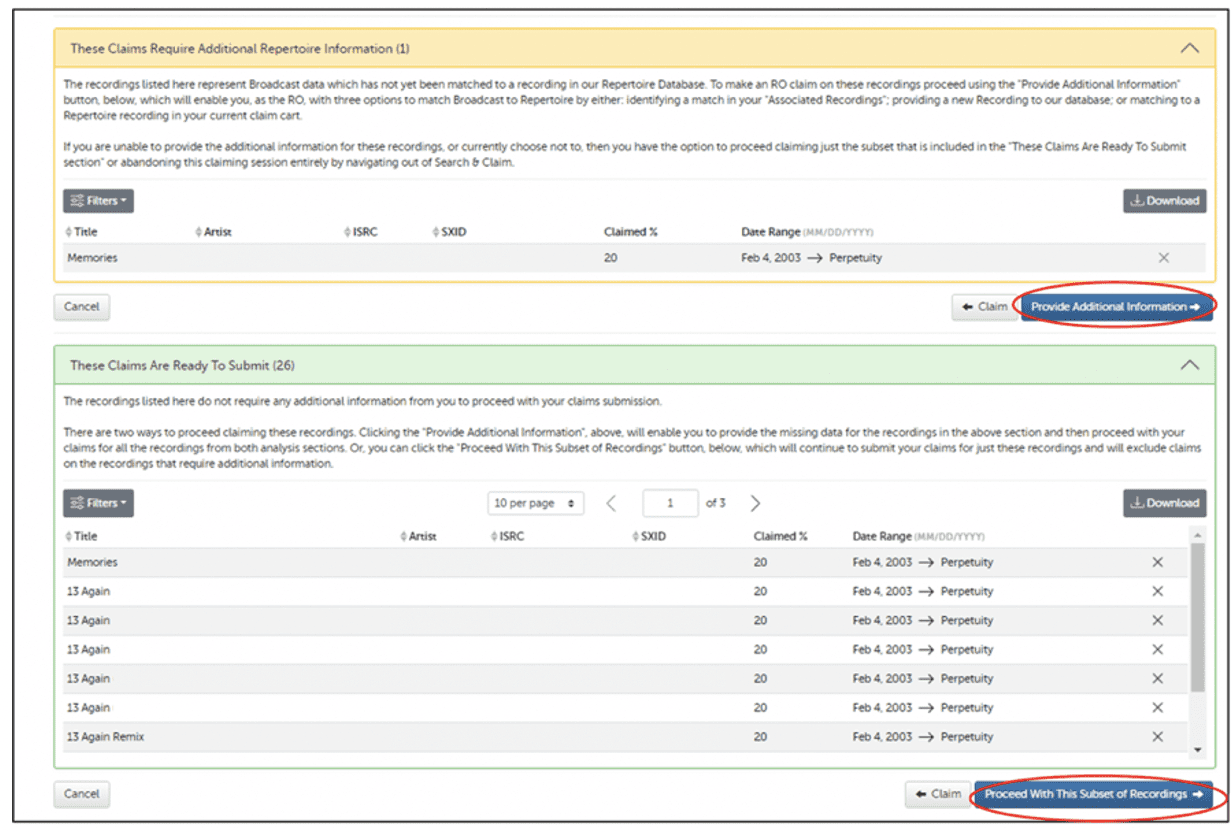
Task: Select the claimed 20 value for 13 Again Remix
Action: click(761, 737)
